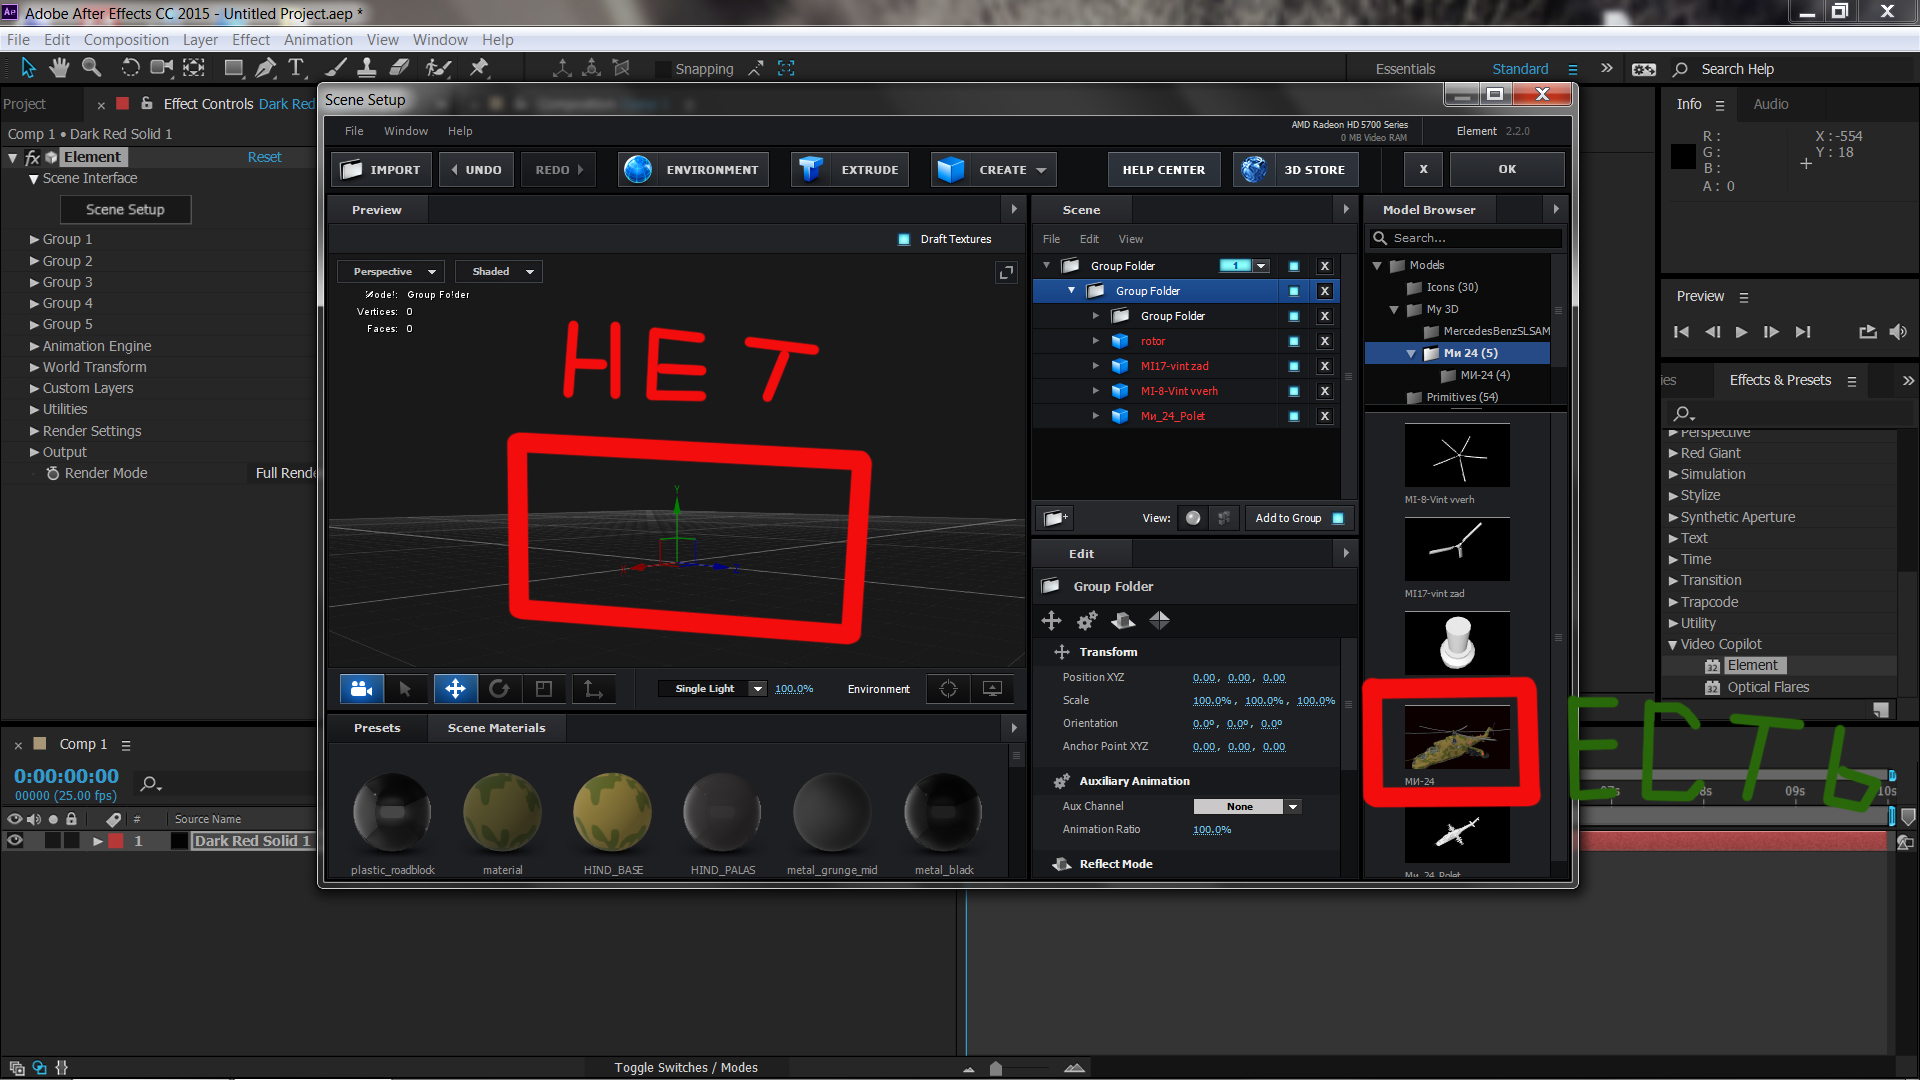This screenshot has height=1080, width=1920.
Task: Select the Rotation tool in After Effects toolbar
Action: point(130,68)
